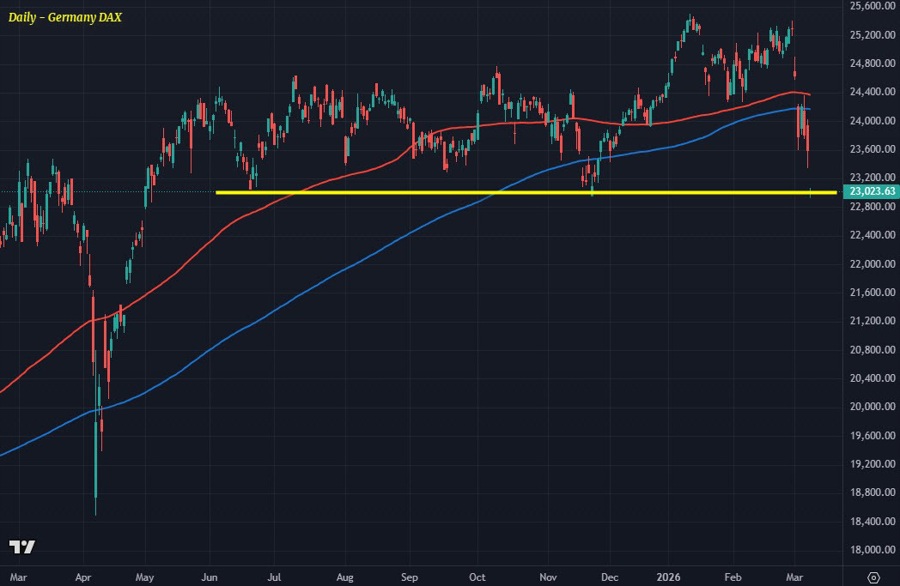Click the Daily – Germany DAX title
Image resolution: width=900 pixels, height=586 pixels.
click(65, 18)
